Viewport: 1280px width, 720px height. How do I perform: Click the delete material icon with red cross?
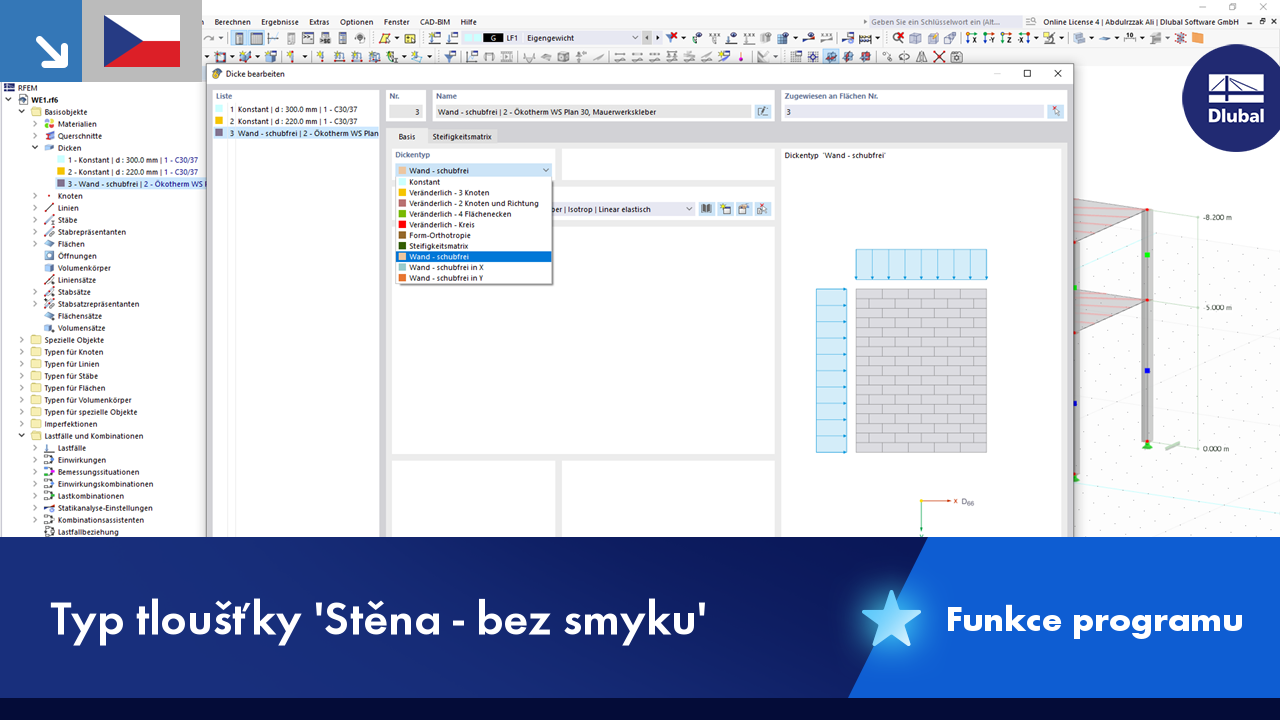[762, 208]
